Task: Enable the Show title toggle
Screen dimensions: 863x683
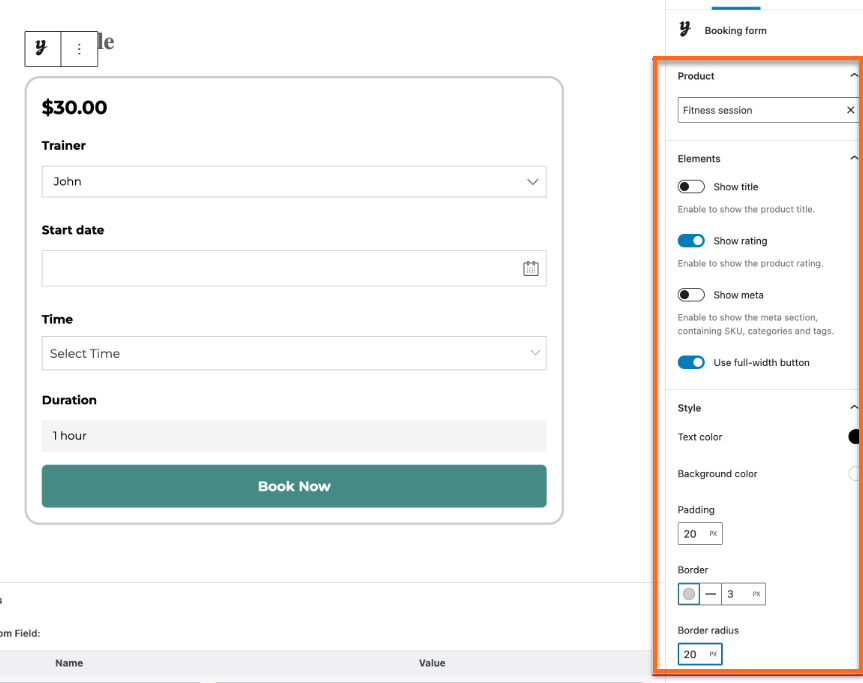Action: 690,186
